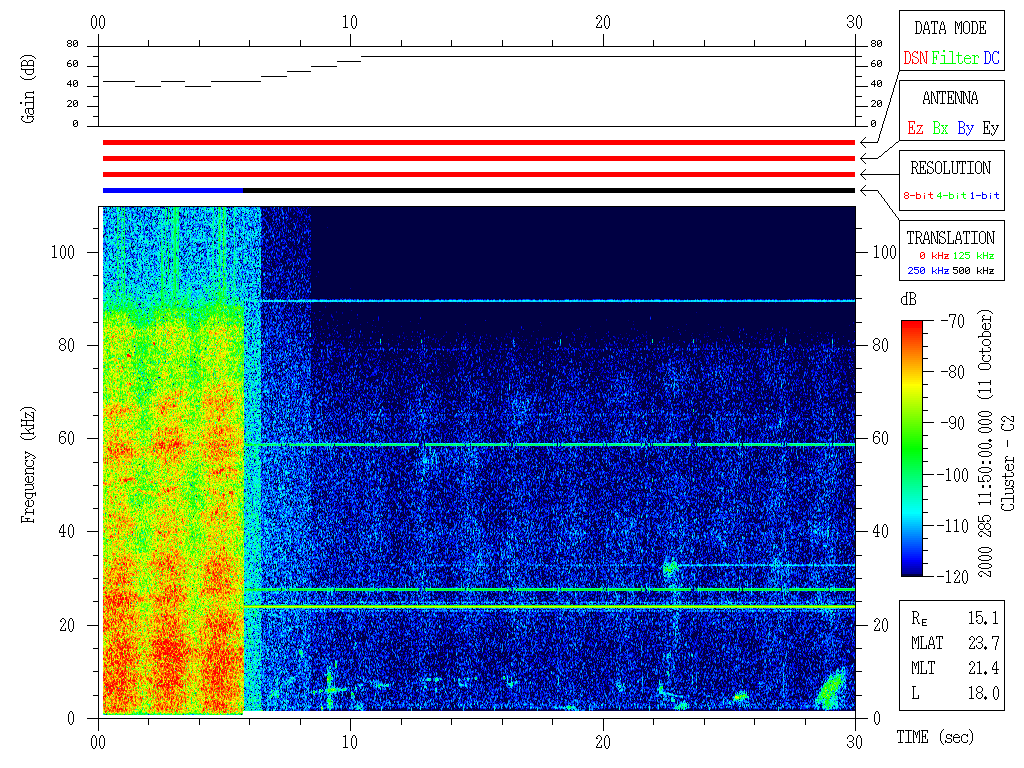The image size is (1024, 768).
Task: Click the blue segment of the translation bar
Action: 172,190
